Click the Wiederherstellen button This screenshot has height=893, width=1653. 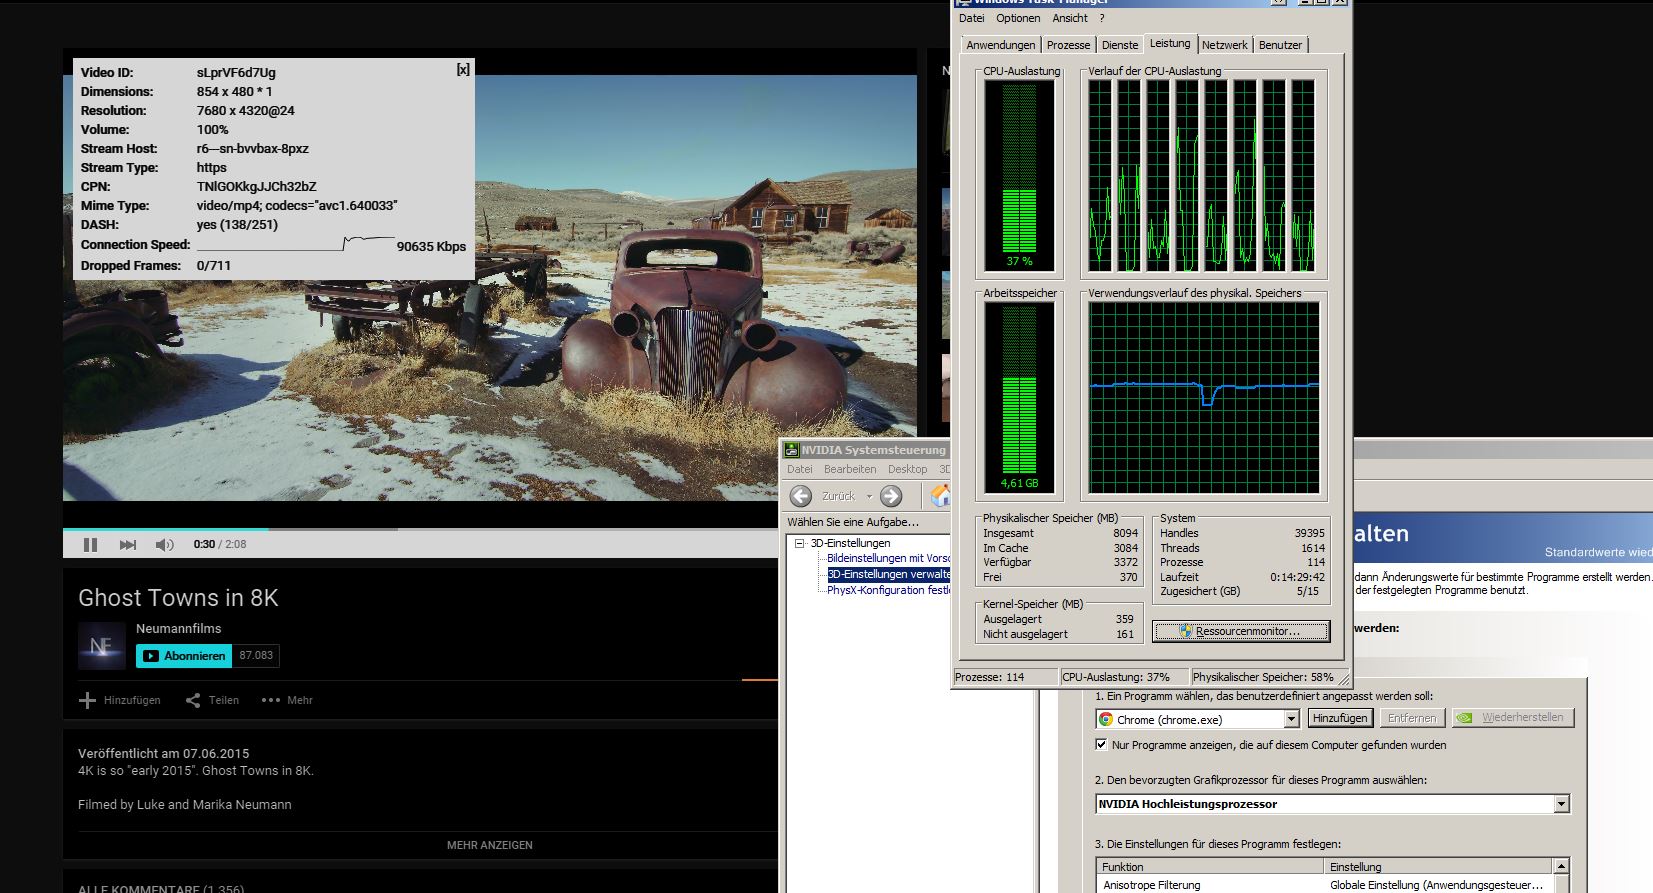pyautogui.click(x=1513, y=718)
